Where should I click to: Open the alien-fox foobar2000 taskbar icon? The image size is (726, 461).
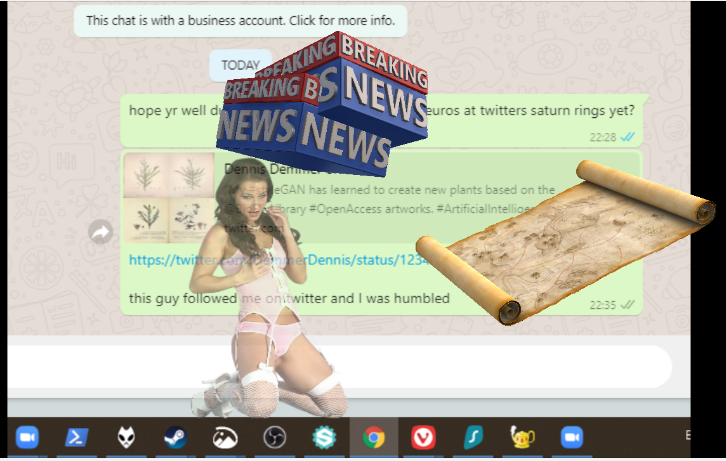[x=126, y=437]
